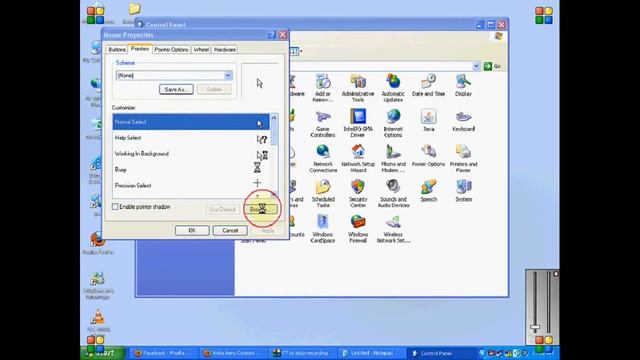Click the Go button in Control Panel

click(x=492, y=66)
